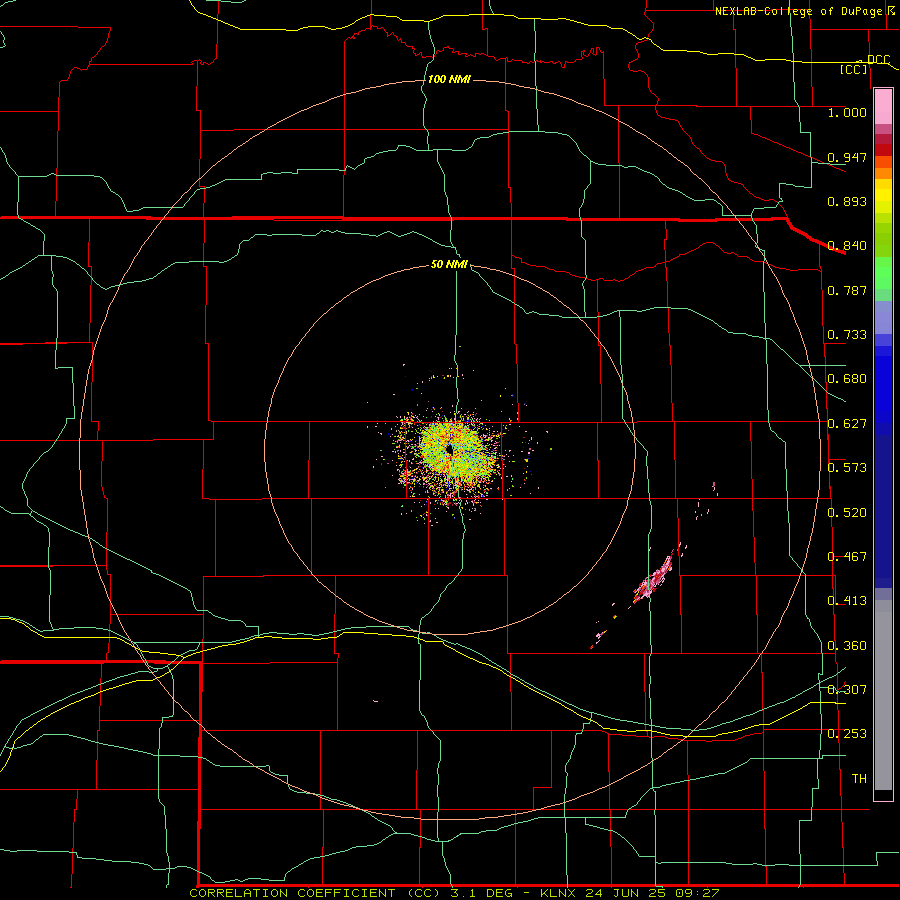Click the 0.893 legend value
Screen dimensions: 900x900
pyautogui.click(x=847, y=201)
